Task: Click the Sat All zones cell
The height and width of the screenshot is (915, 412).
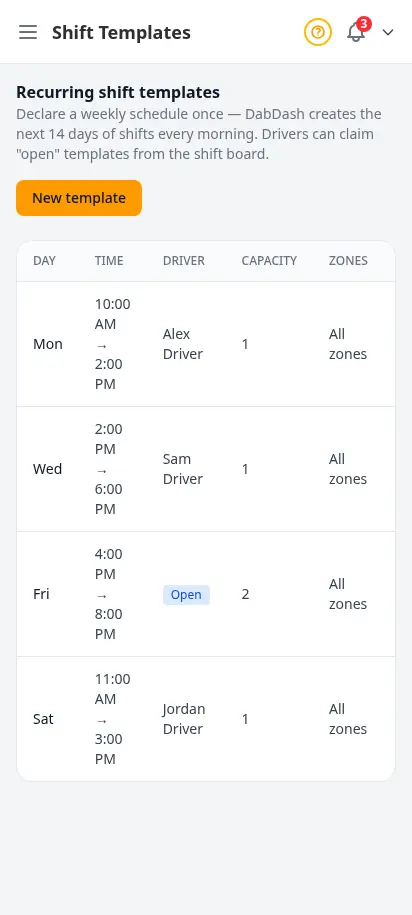Action: click(348, 719)
